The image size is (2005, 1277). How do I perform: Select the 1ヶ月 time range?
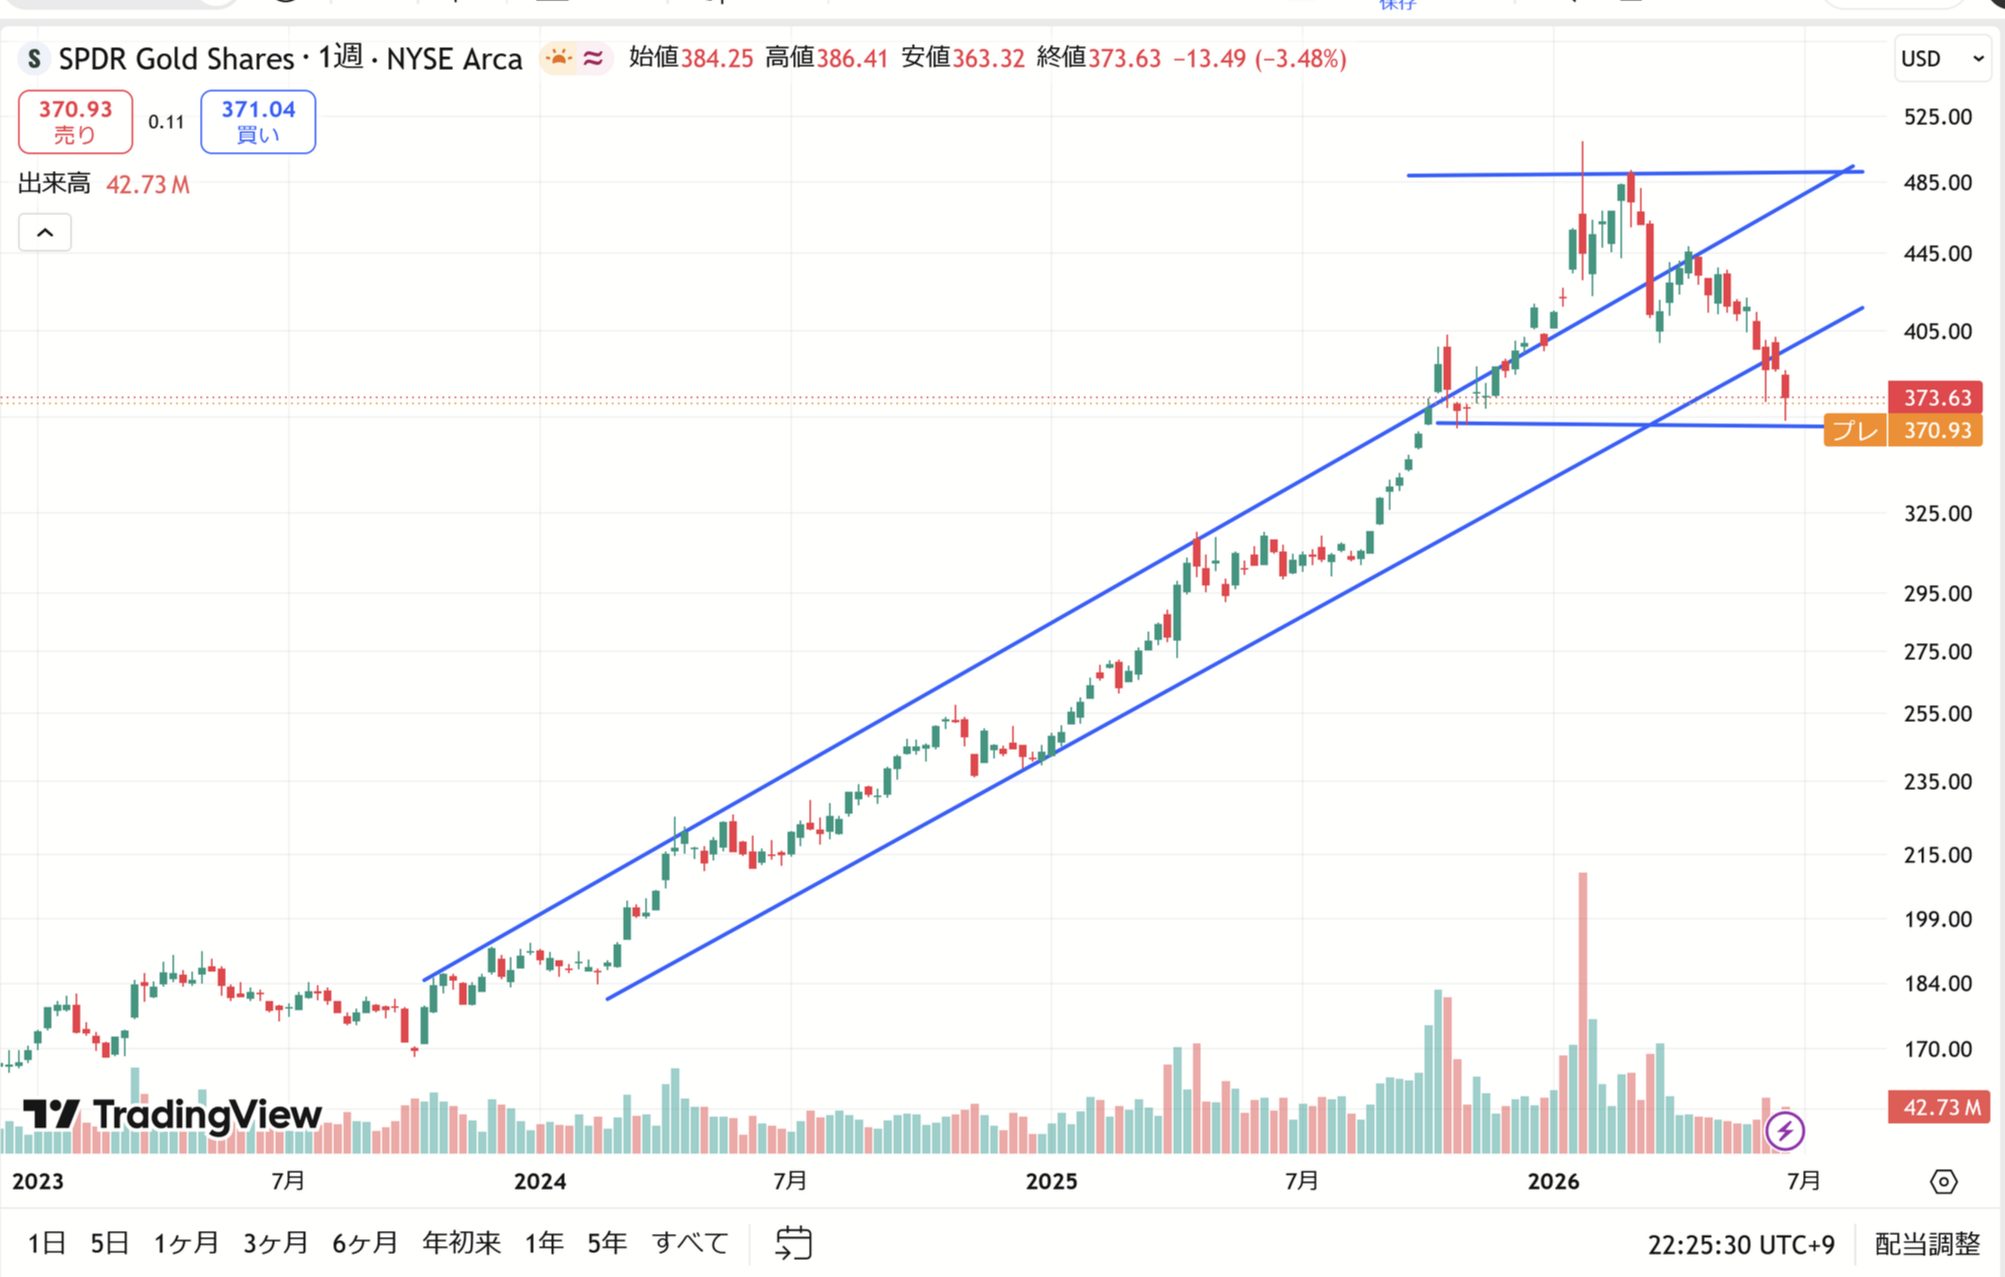pyautogui.click(x=186, y=1243)
